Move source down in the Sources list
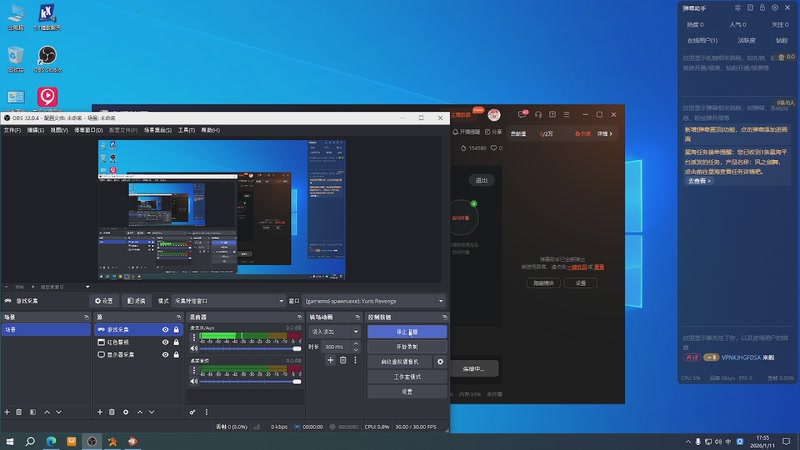Screen dimensions: 800x450 click(x=152, y=412)
